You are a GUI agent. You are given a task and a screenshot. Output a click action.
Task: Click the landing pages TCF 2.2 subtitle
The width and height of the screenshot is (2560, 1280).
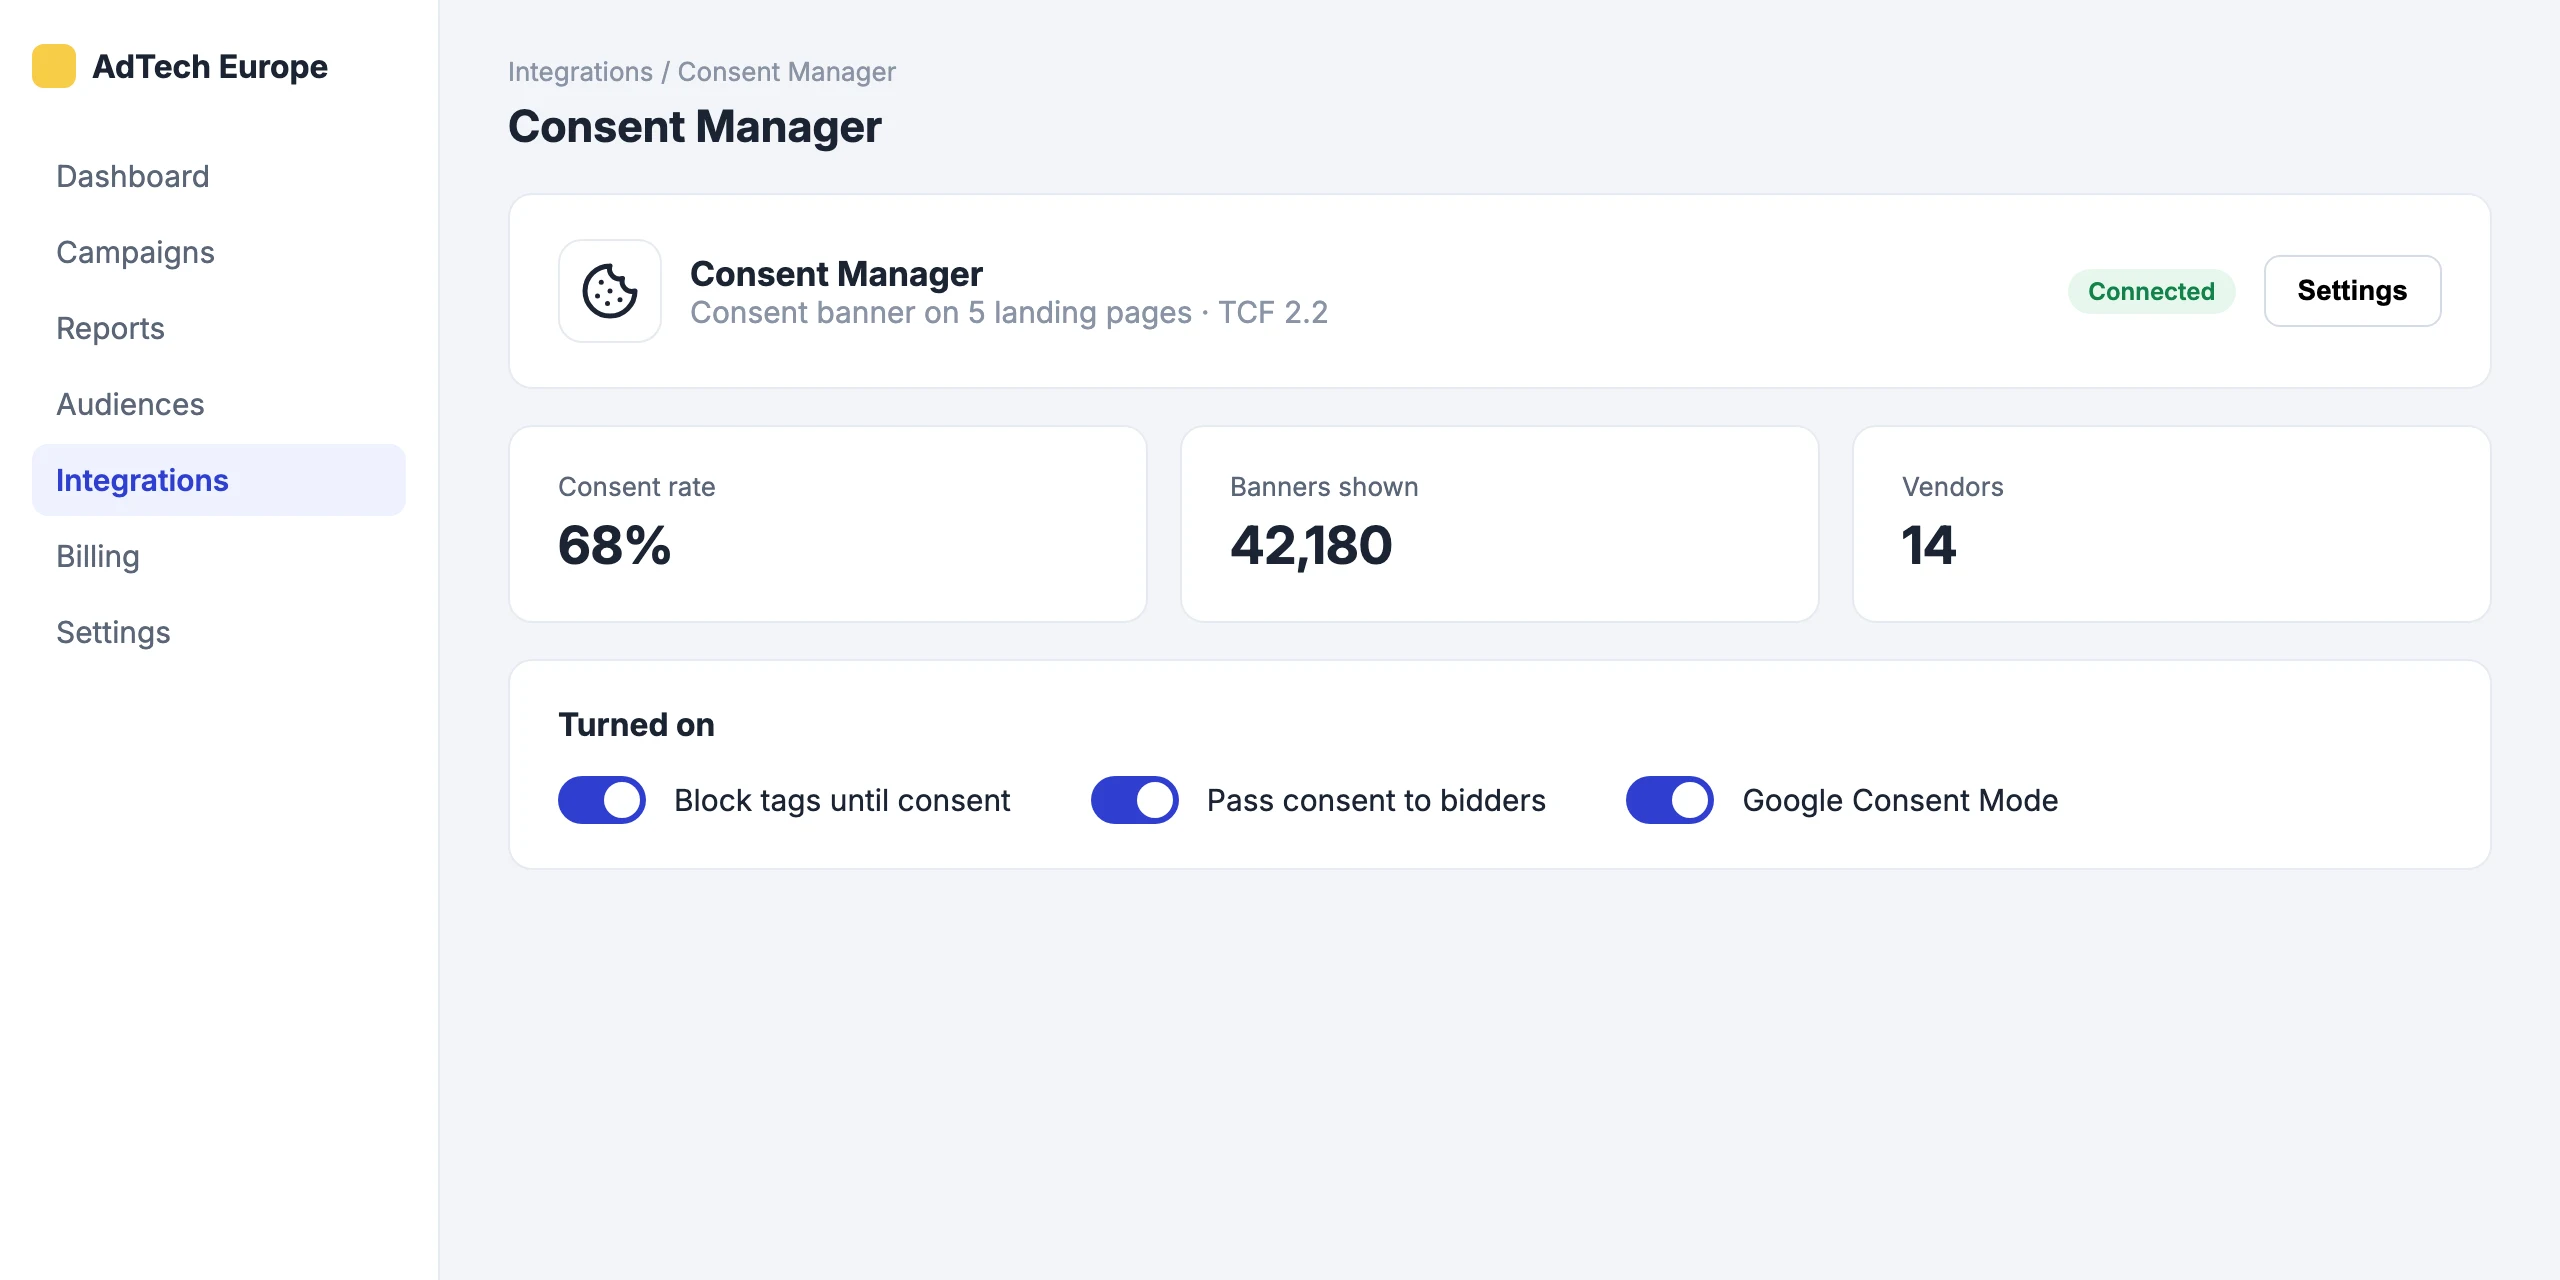point(1009,313)
